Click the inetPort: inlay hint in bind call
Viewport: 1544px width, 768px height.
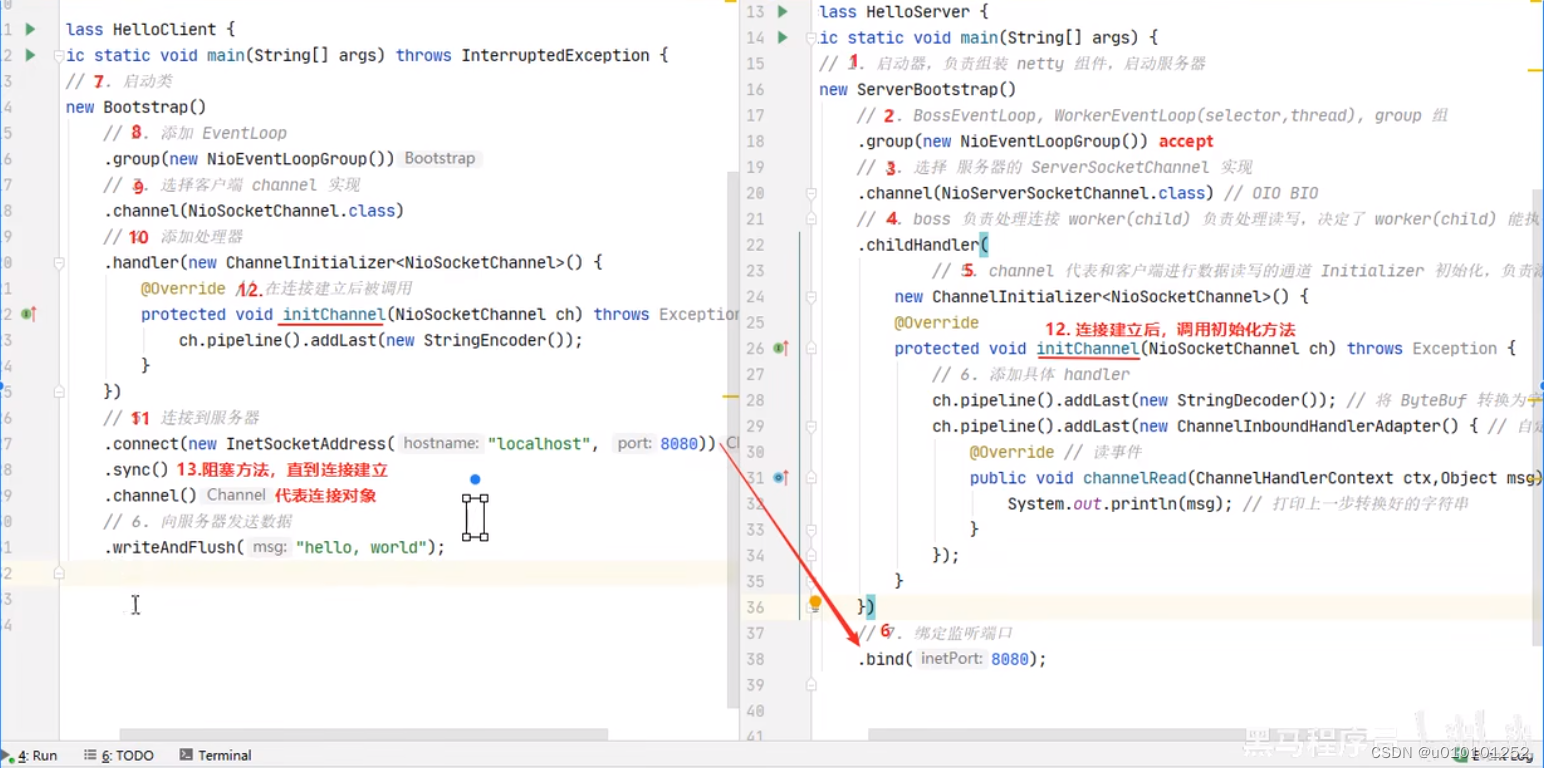click(x=952, y=659)
